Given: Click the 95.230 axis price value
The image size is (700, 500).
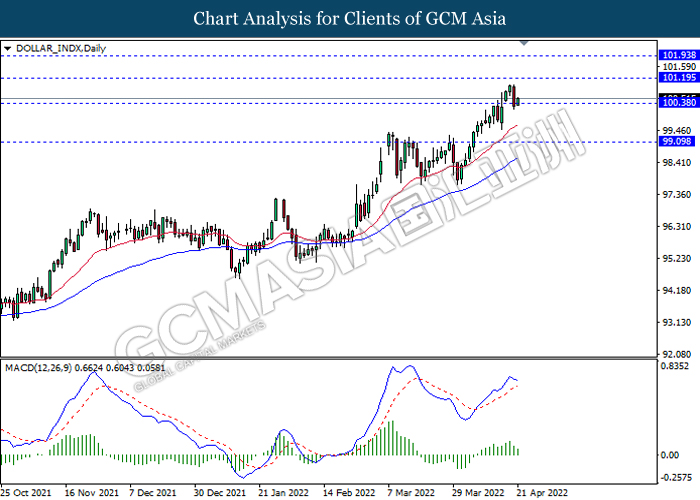Looking at the screenshot, I should point(676,258).
